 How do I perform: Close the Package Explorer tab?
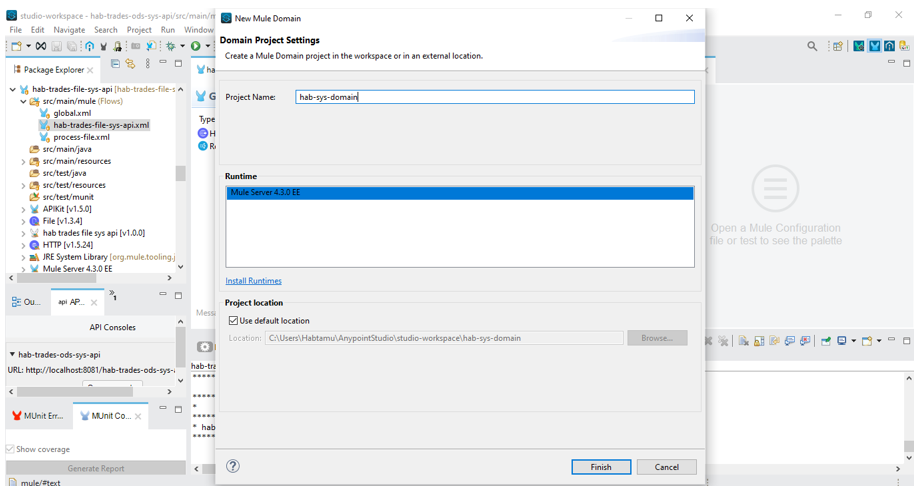click(90, 70)
